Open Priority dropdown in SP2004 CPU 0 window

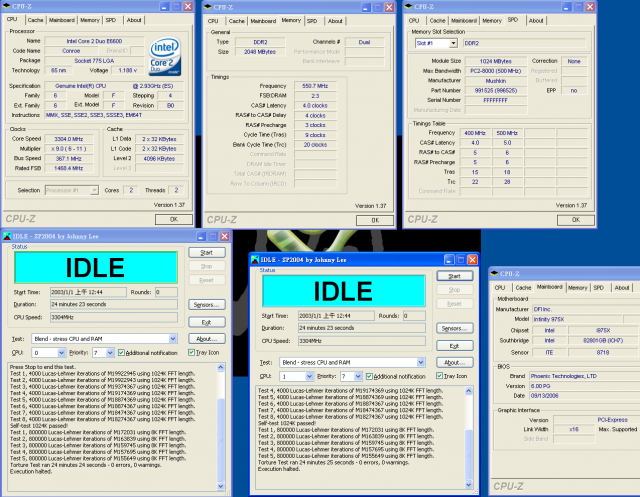110,353
